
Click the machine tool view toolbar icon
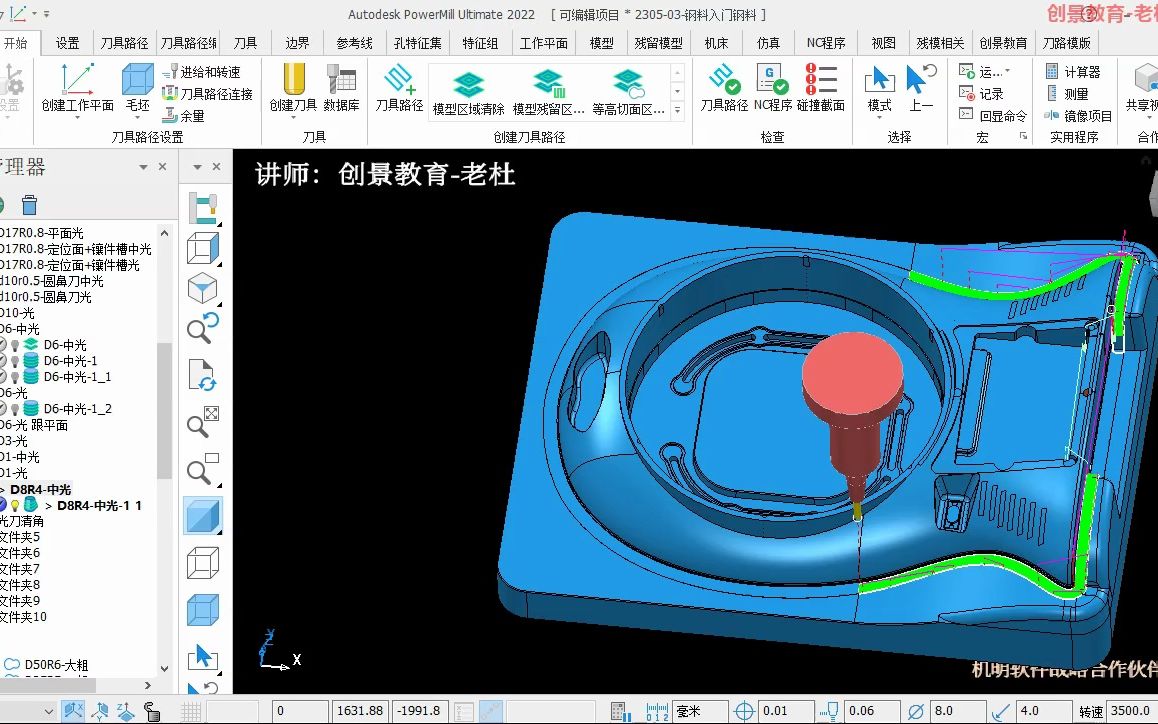(202, 208)
